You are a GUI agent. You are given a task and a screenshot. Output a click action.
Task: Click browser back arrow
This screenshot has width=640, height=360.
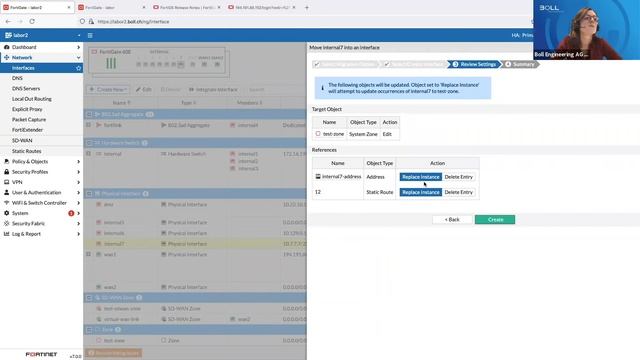(x=8, y=21)
